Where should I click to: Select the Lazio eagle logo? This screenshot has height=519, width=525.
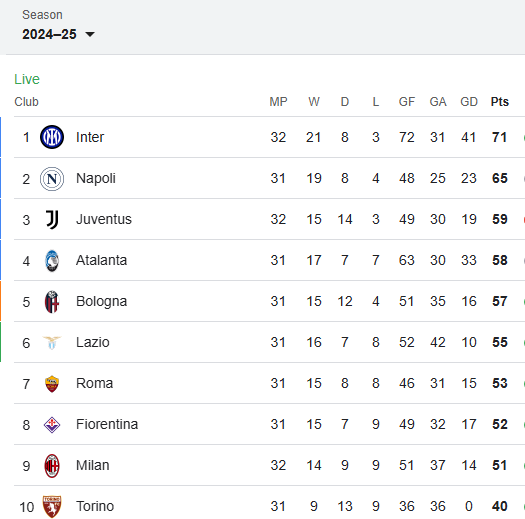tap(52, 343)
